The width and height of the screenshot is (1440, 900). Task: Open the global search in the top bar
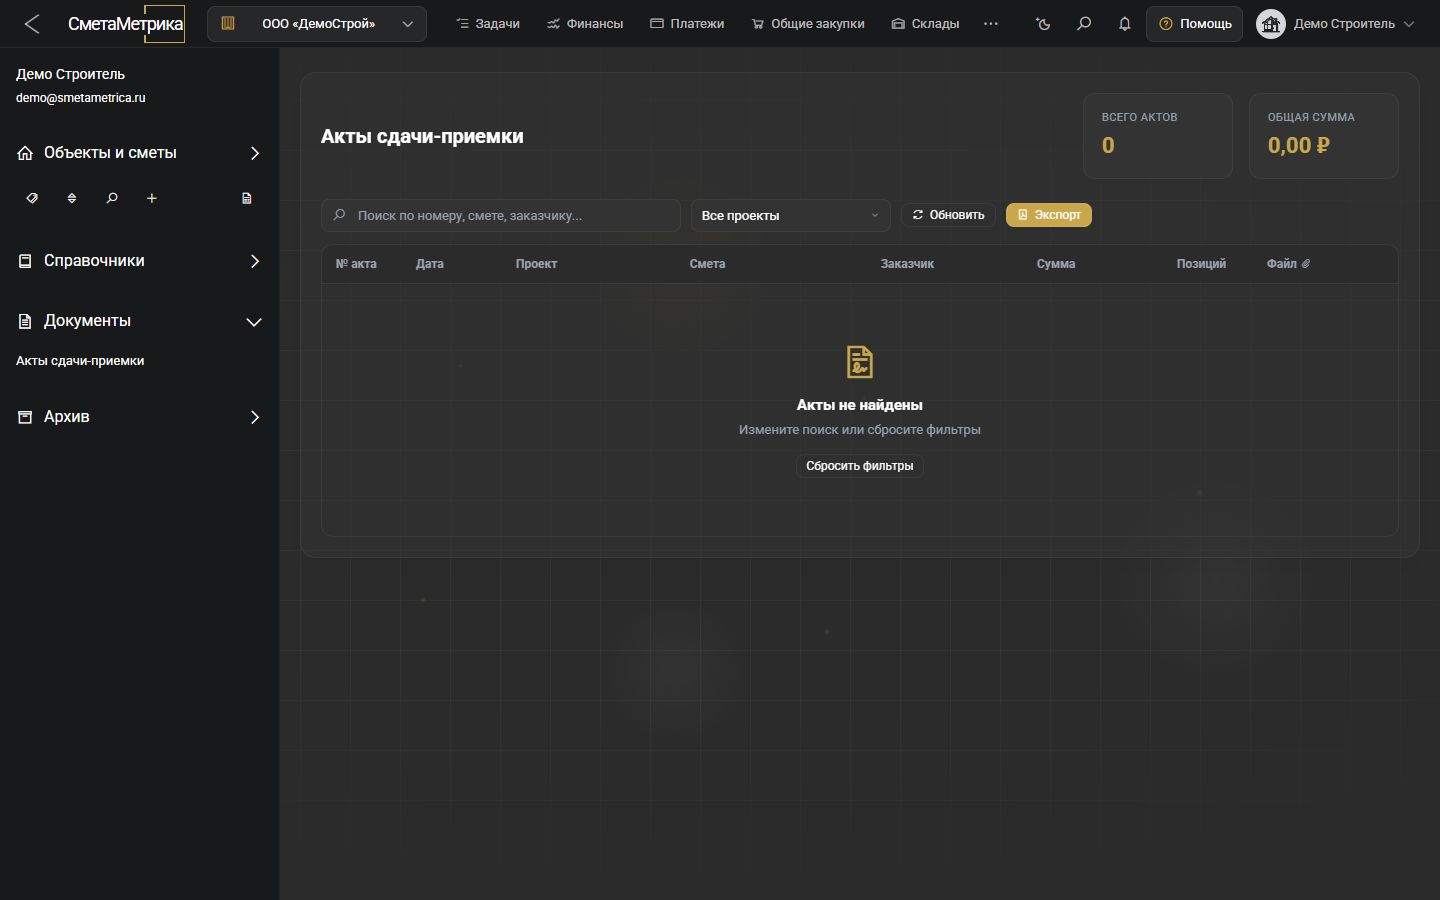click(x=1084, y=24)
